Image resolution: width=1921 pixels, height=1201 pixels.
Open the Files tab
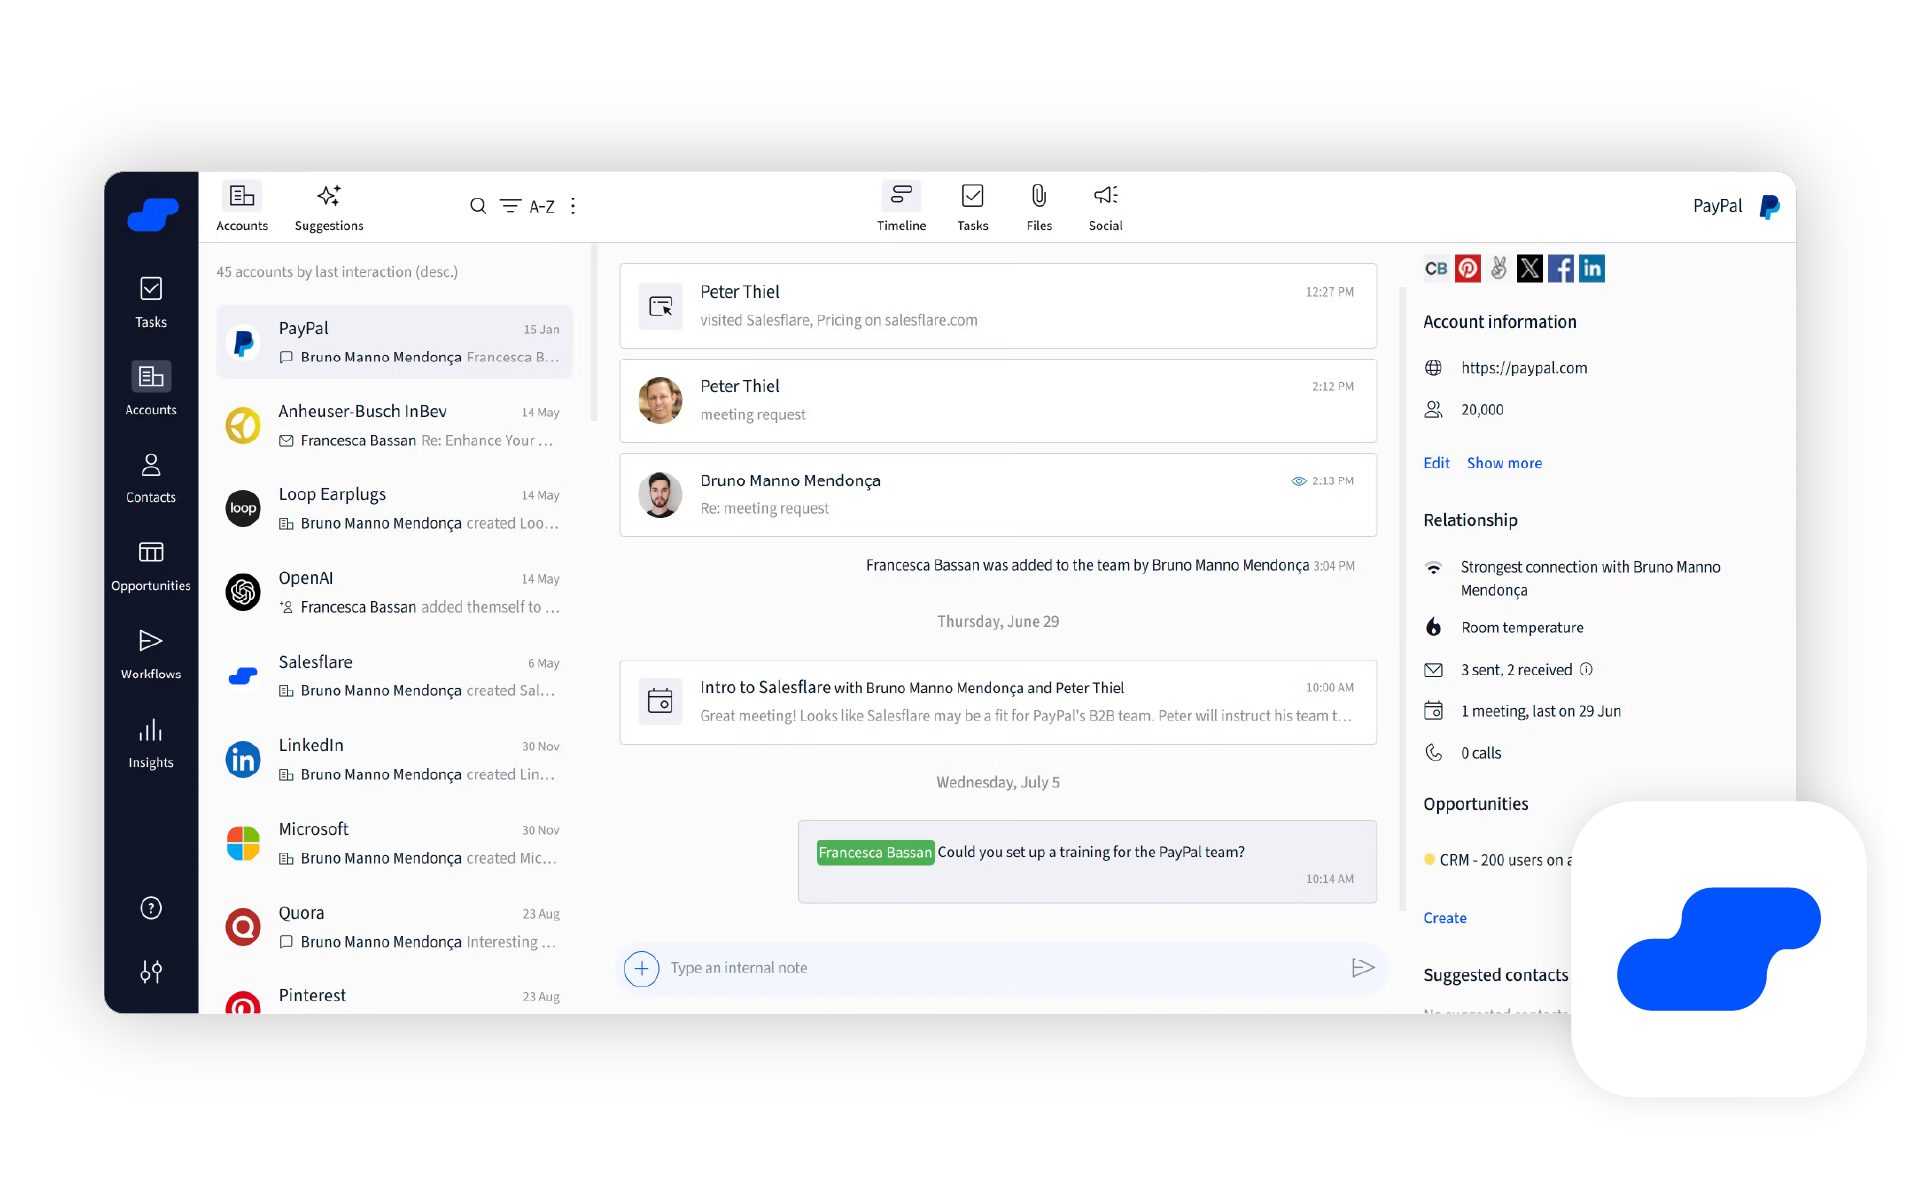pyautogui.click(x=1039, y=207)
